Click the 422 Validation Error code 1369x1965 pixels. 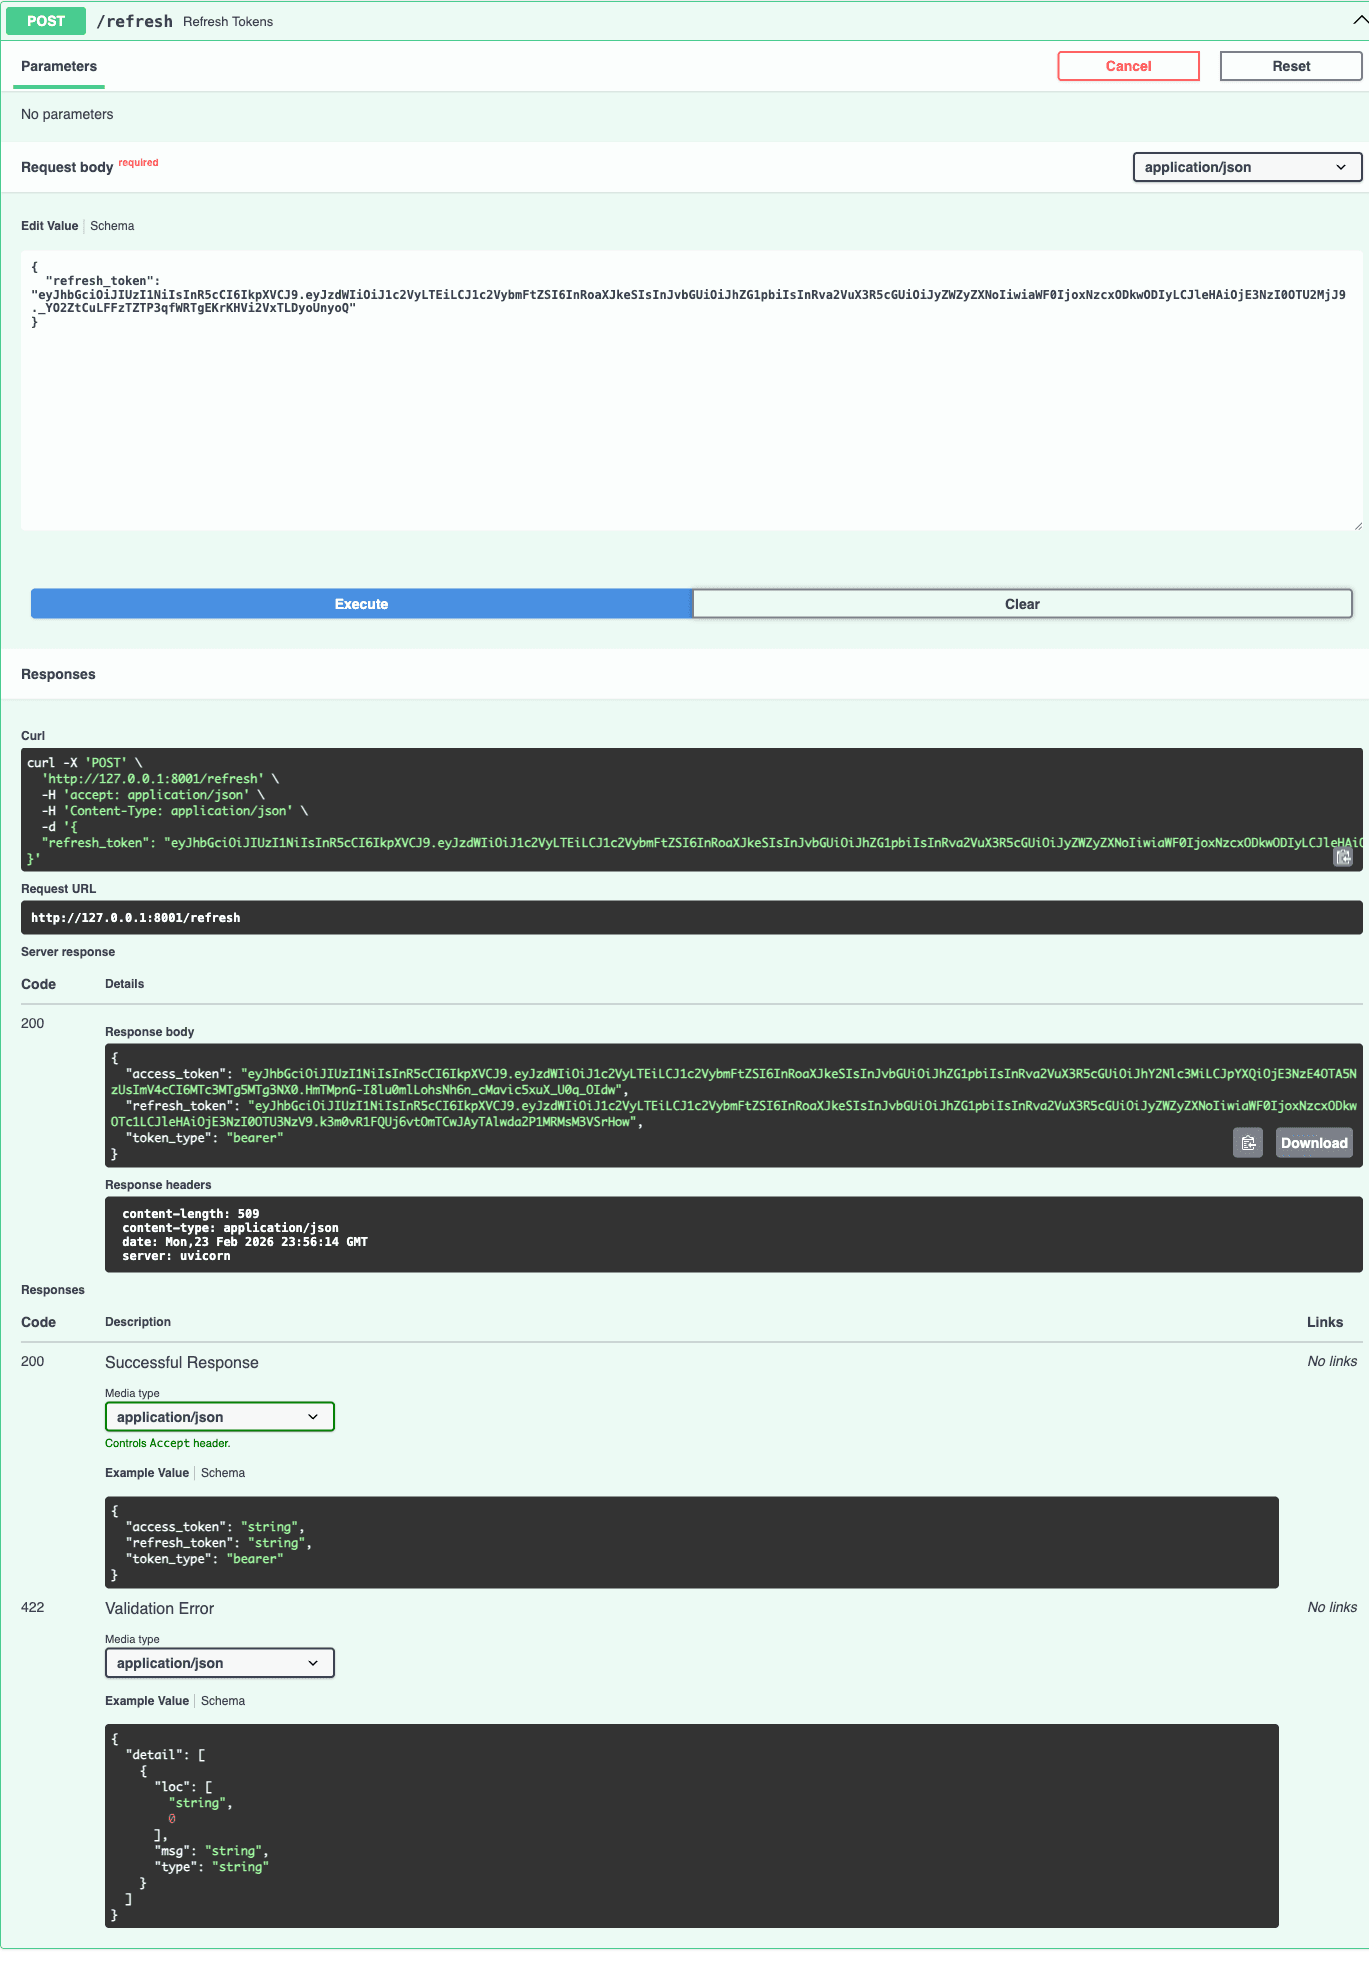[x=33, y=1607]
